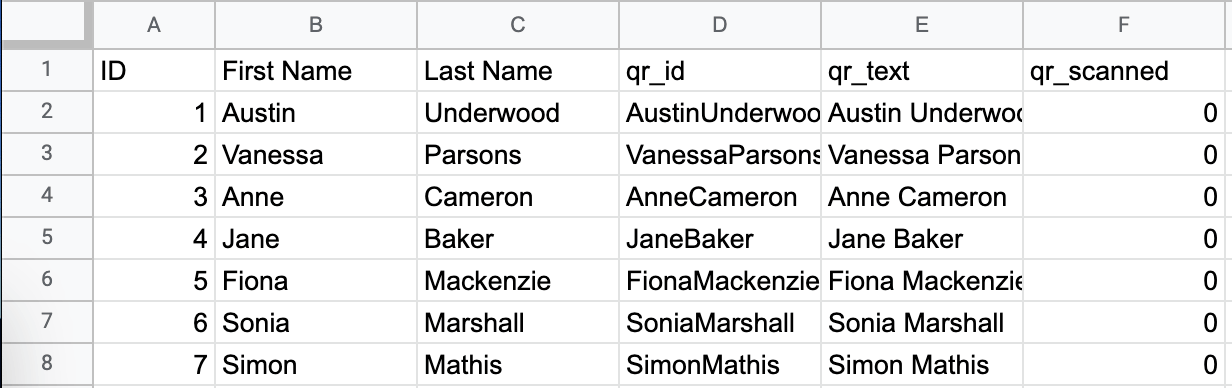The image size is (1232, 388).
Task: Click qr_scanned value in Vanessa's row
Action: click(1125, 155)
